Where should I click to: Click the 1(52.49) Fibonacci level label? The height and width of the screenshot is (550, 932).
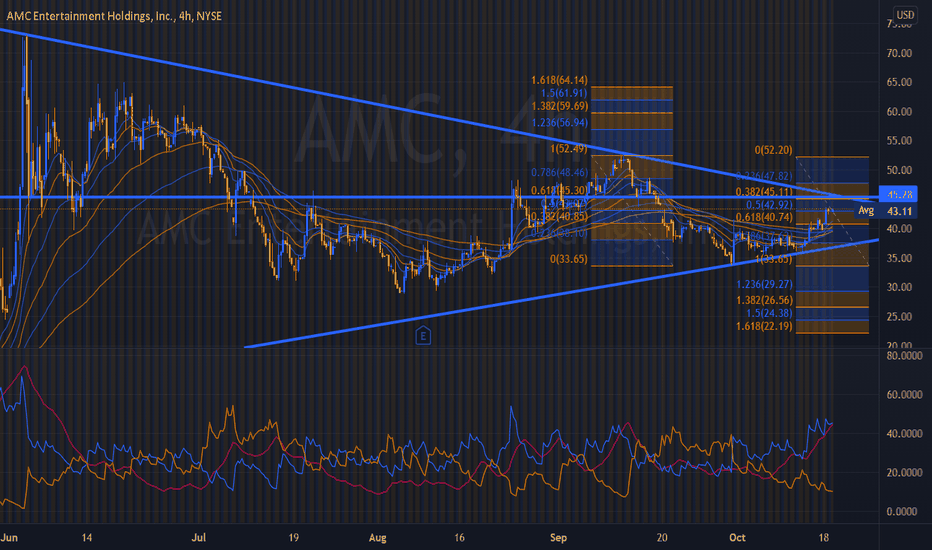[x=569, y=149]
